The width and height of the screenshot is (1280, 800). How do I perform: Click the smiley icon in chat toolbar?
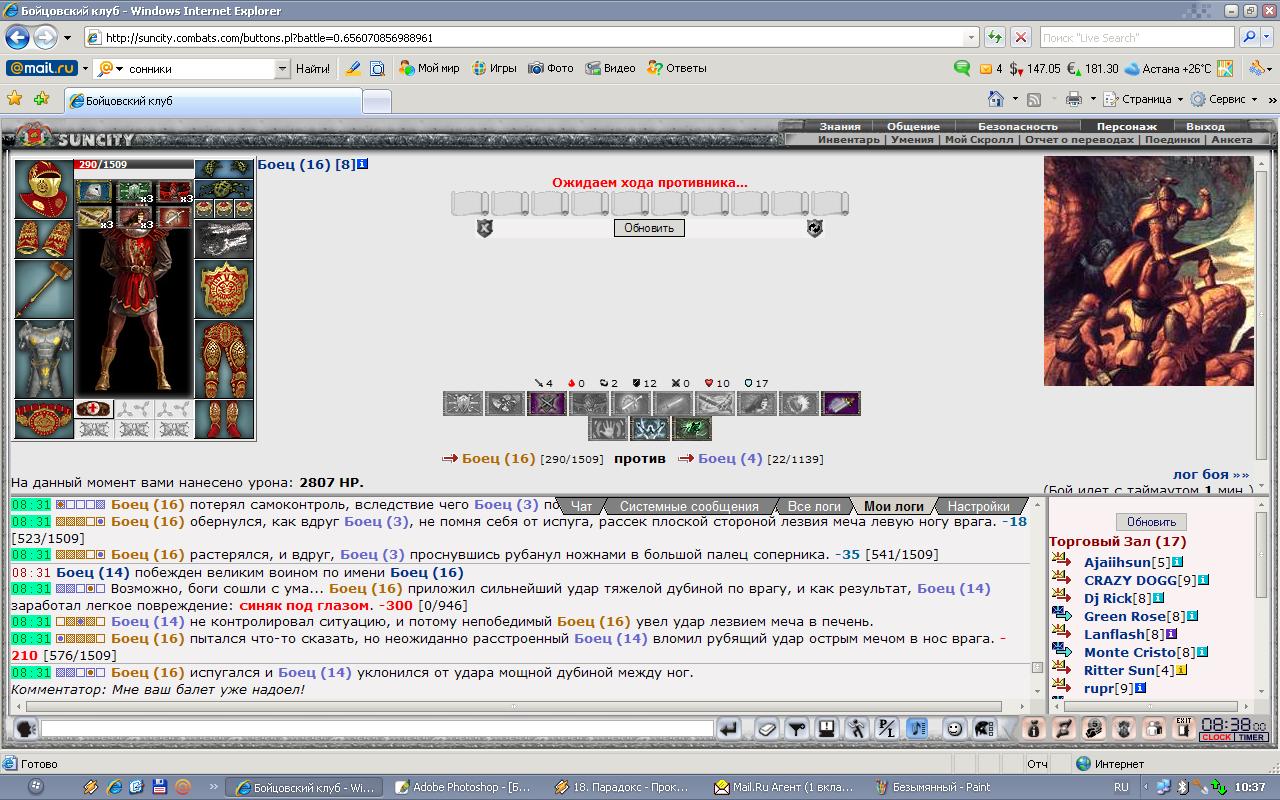click(954, 729)
